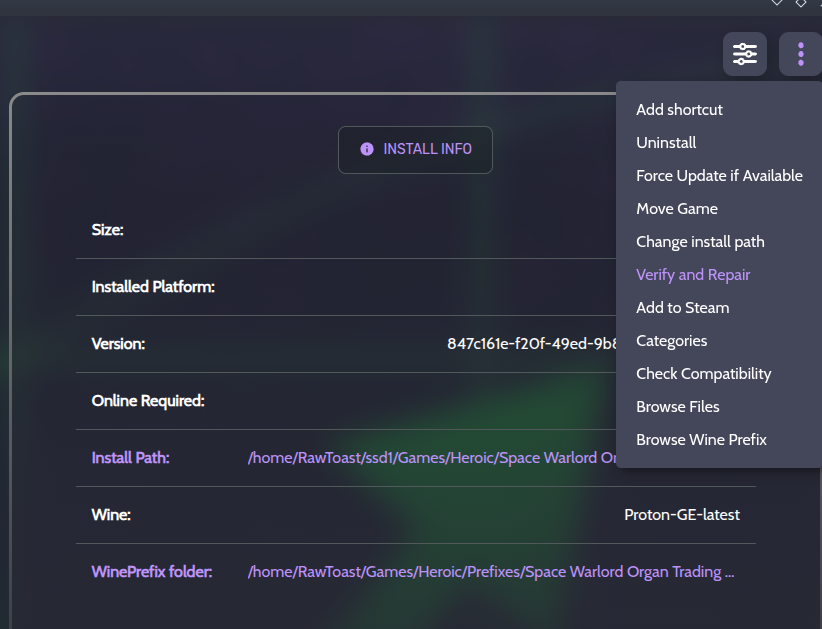This screenshot has height=629, width=822.
Task: Choose Change install path
Action: (700, 242)
